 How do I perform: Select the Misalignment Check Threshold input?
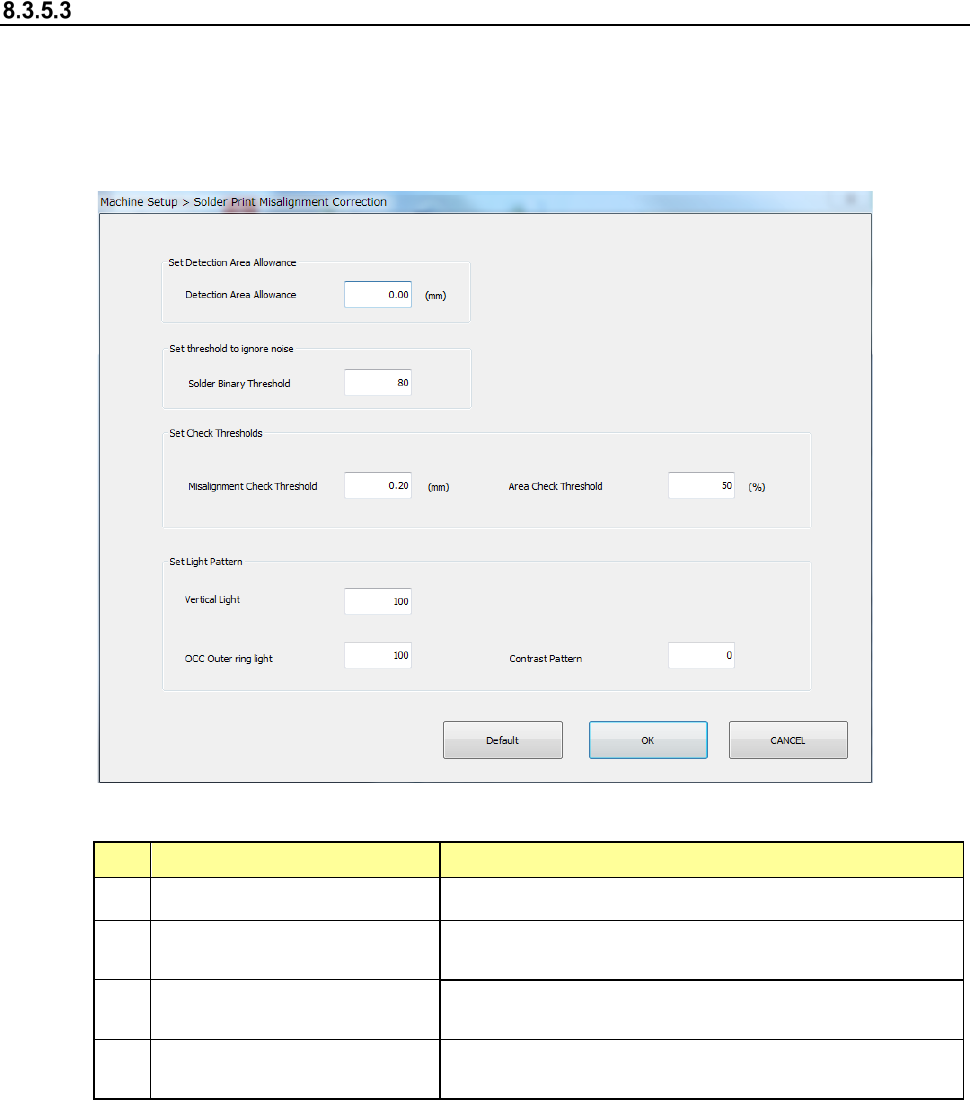coord(377,485)
